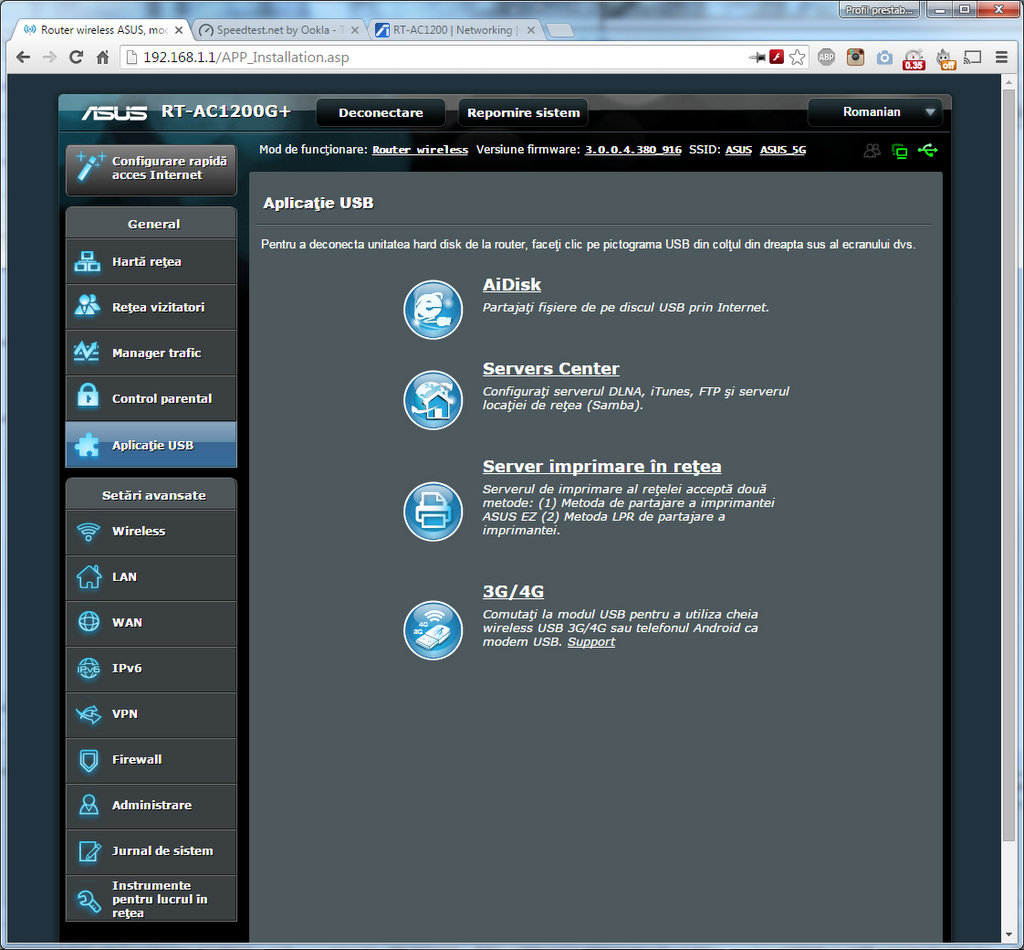The image size is (1024, 950).
Task: Open the Instagram extension icon
Action: [856, 57]
